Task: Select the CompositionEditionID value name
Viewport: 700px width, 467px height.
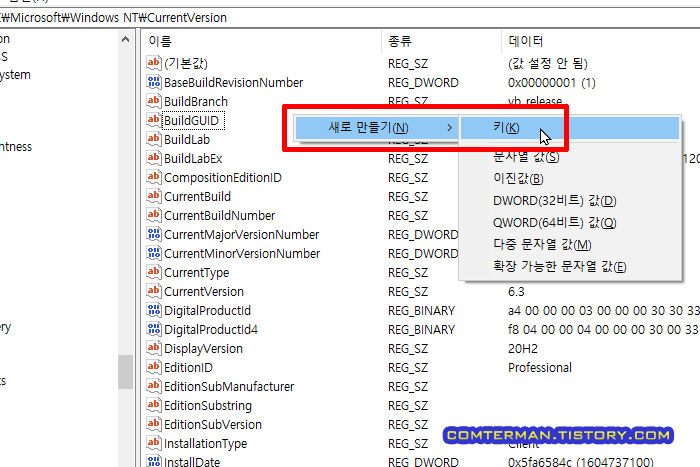Action: 223,177
